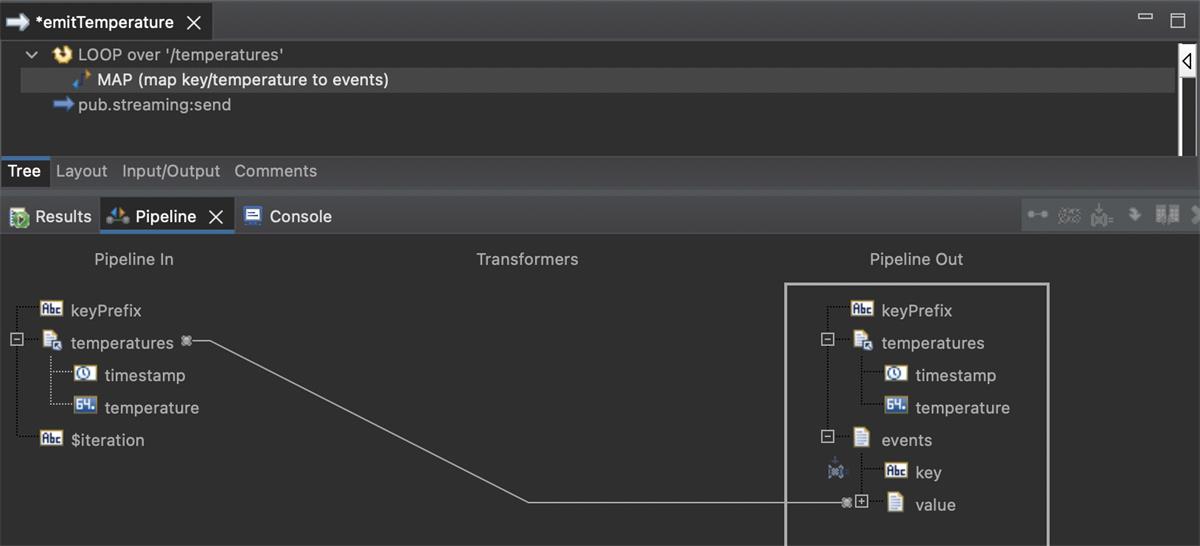Select the LOOP over '/temperatures' step
Image resolution: width=1200 pixels, height=546 pixels.
pos(181,55)
